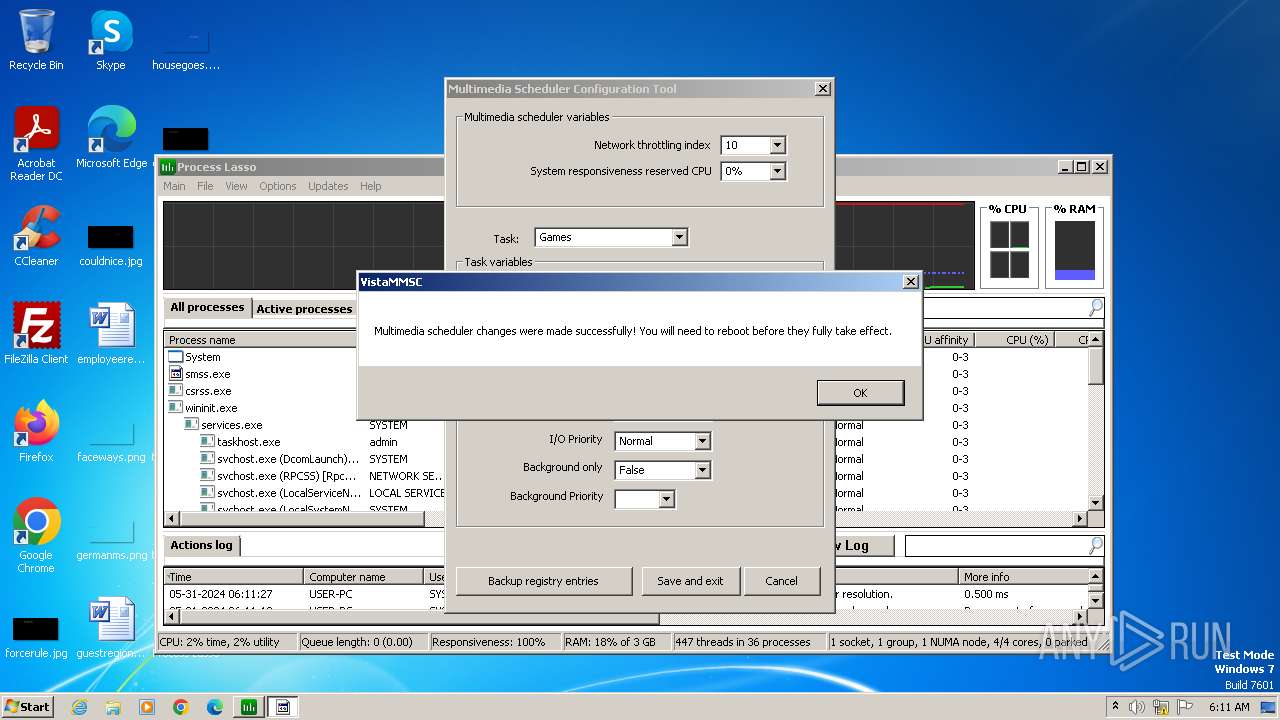The image size is (1280, 720).
Task: Select the employeere Word document icon
Action: (111, 334)
